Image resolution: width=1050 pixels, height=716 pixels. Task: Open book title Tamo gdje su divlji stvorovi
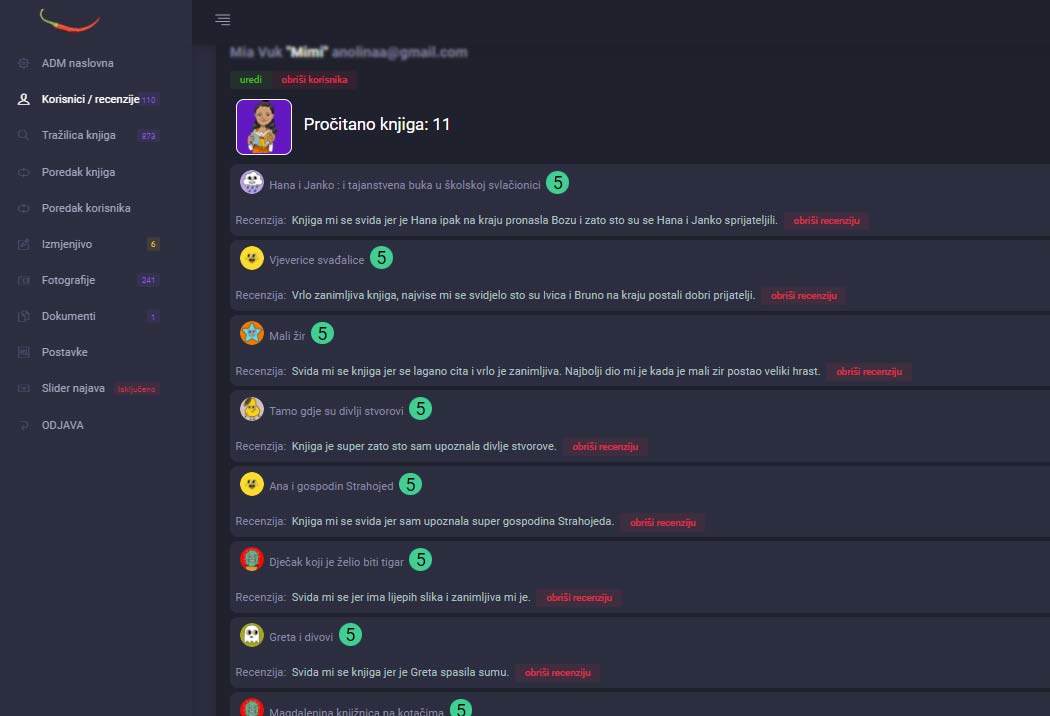click(336, 411)
